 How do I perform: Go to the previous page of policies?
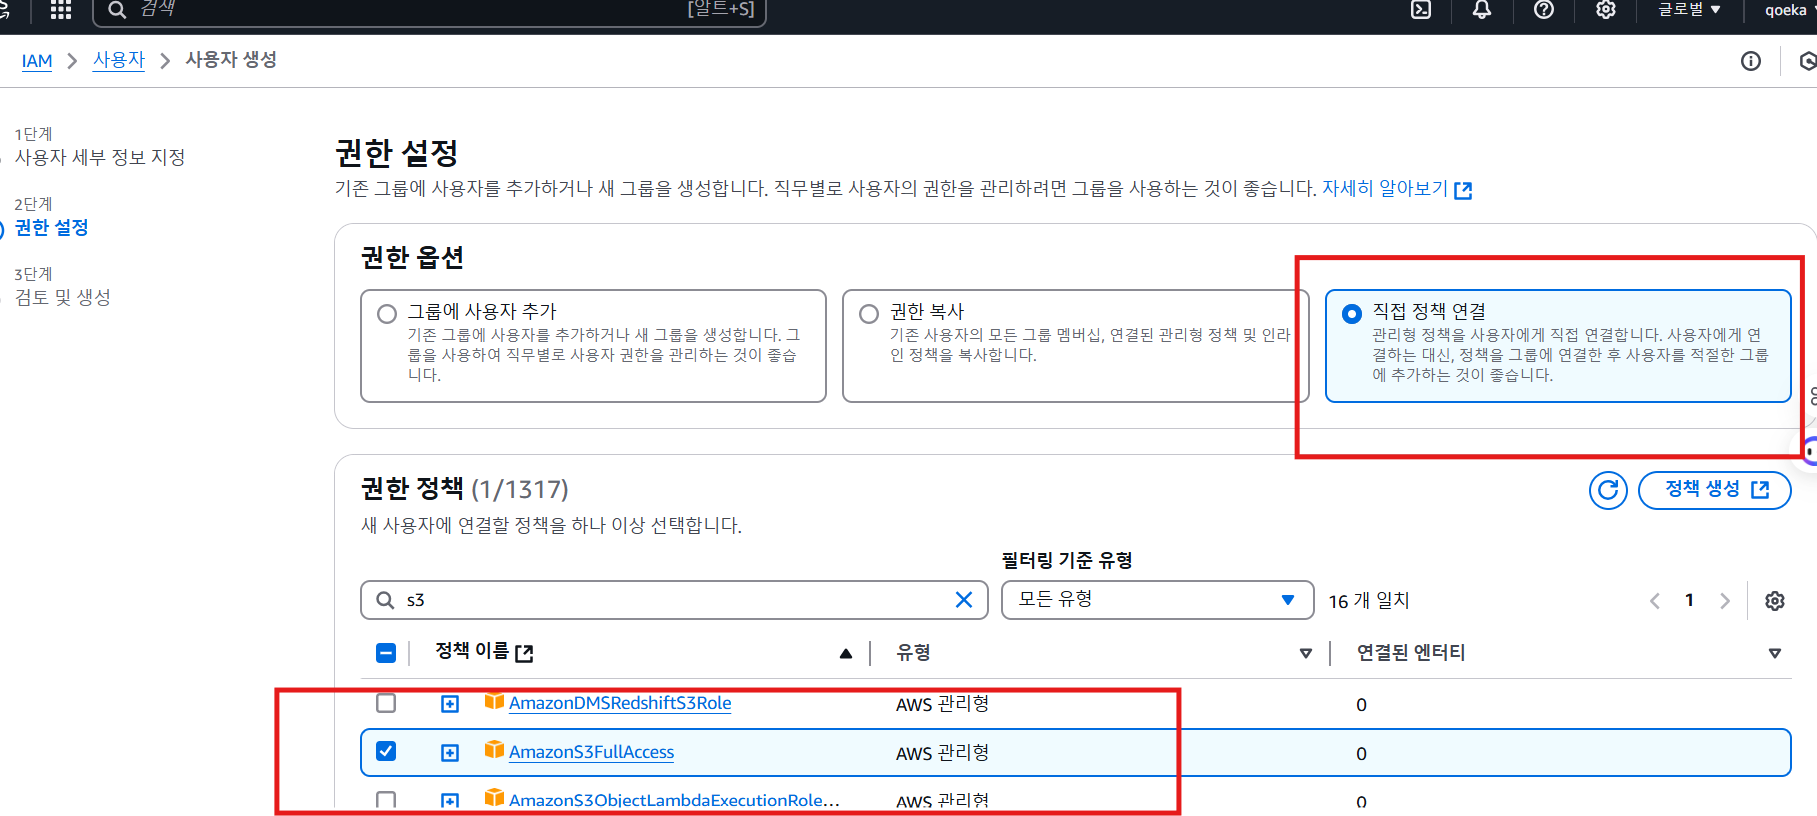[1655, 601]
